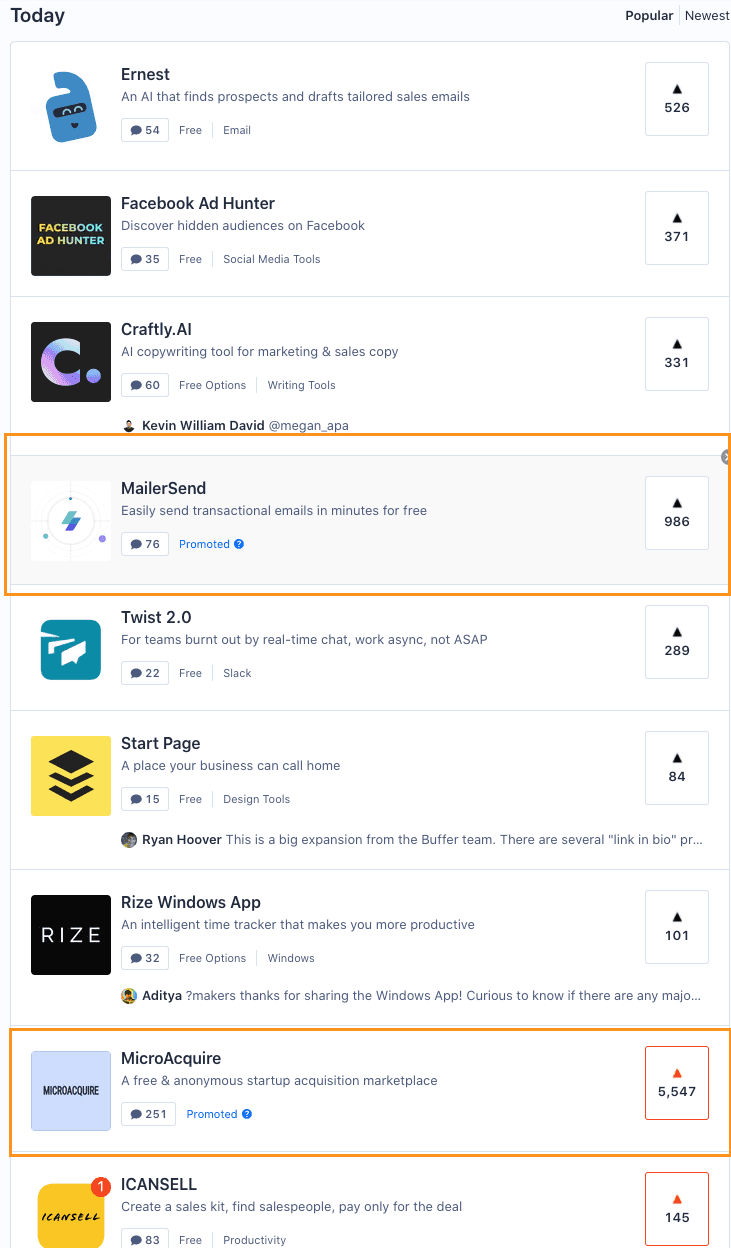This screenshot has width=731, height=1248.
Task: Click the Facebook Ad Hunter thumbnail
Action: (71, 236)
